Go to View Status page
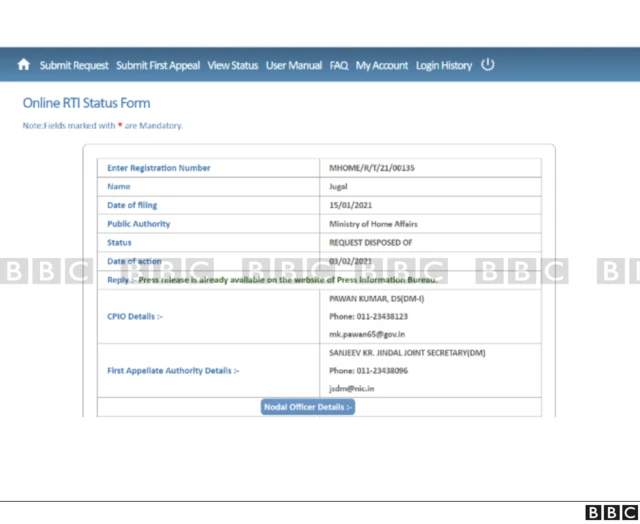This screenshot has height=524, width=640. (233, 66)
